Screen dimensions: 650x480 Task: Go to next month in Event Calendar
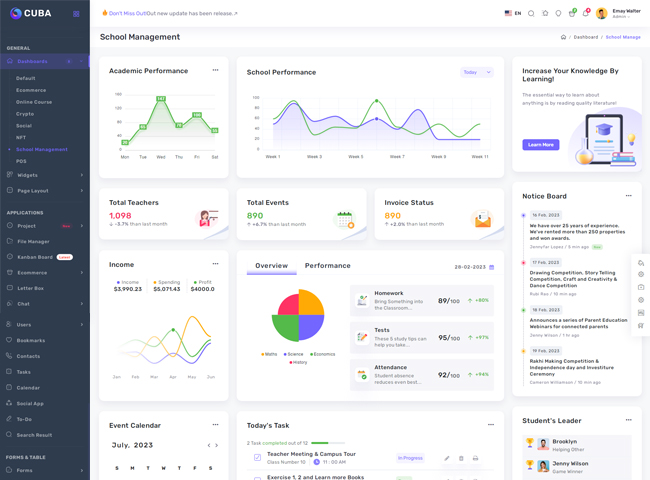(217, 445)
